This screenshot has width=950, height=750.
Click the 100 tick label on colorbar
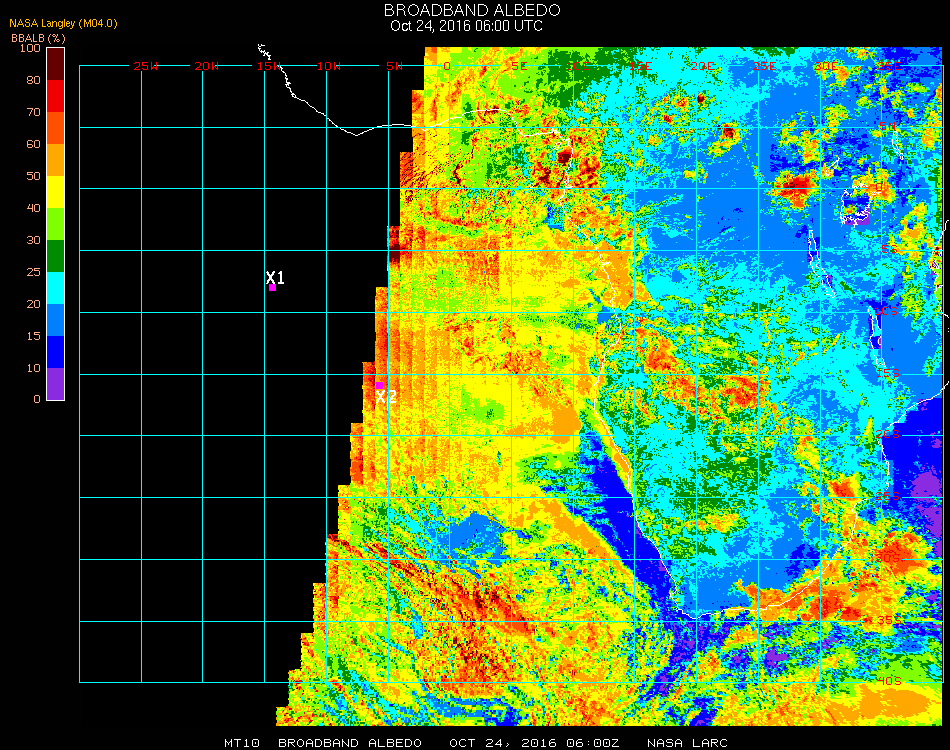(x=29, y=48)
